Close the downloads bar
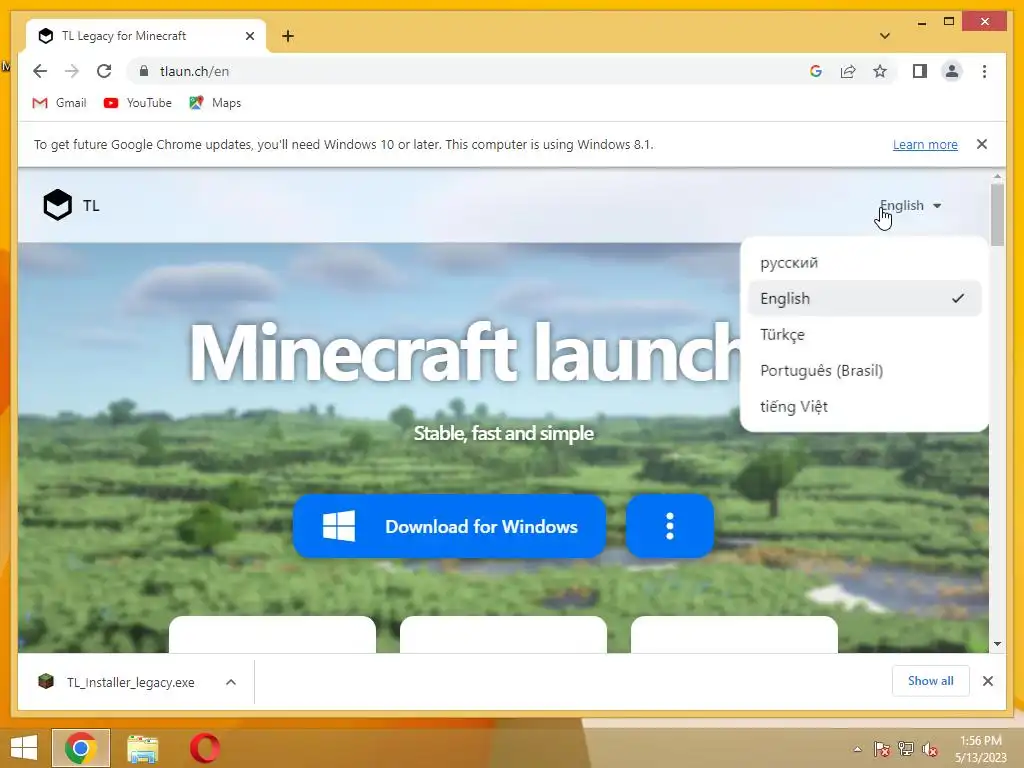 987,681
